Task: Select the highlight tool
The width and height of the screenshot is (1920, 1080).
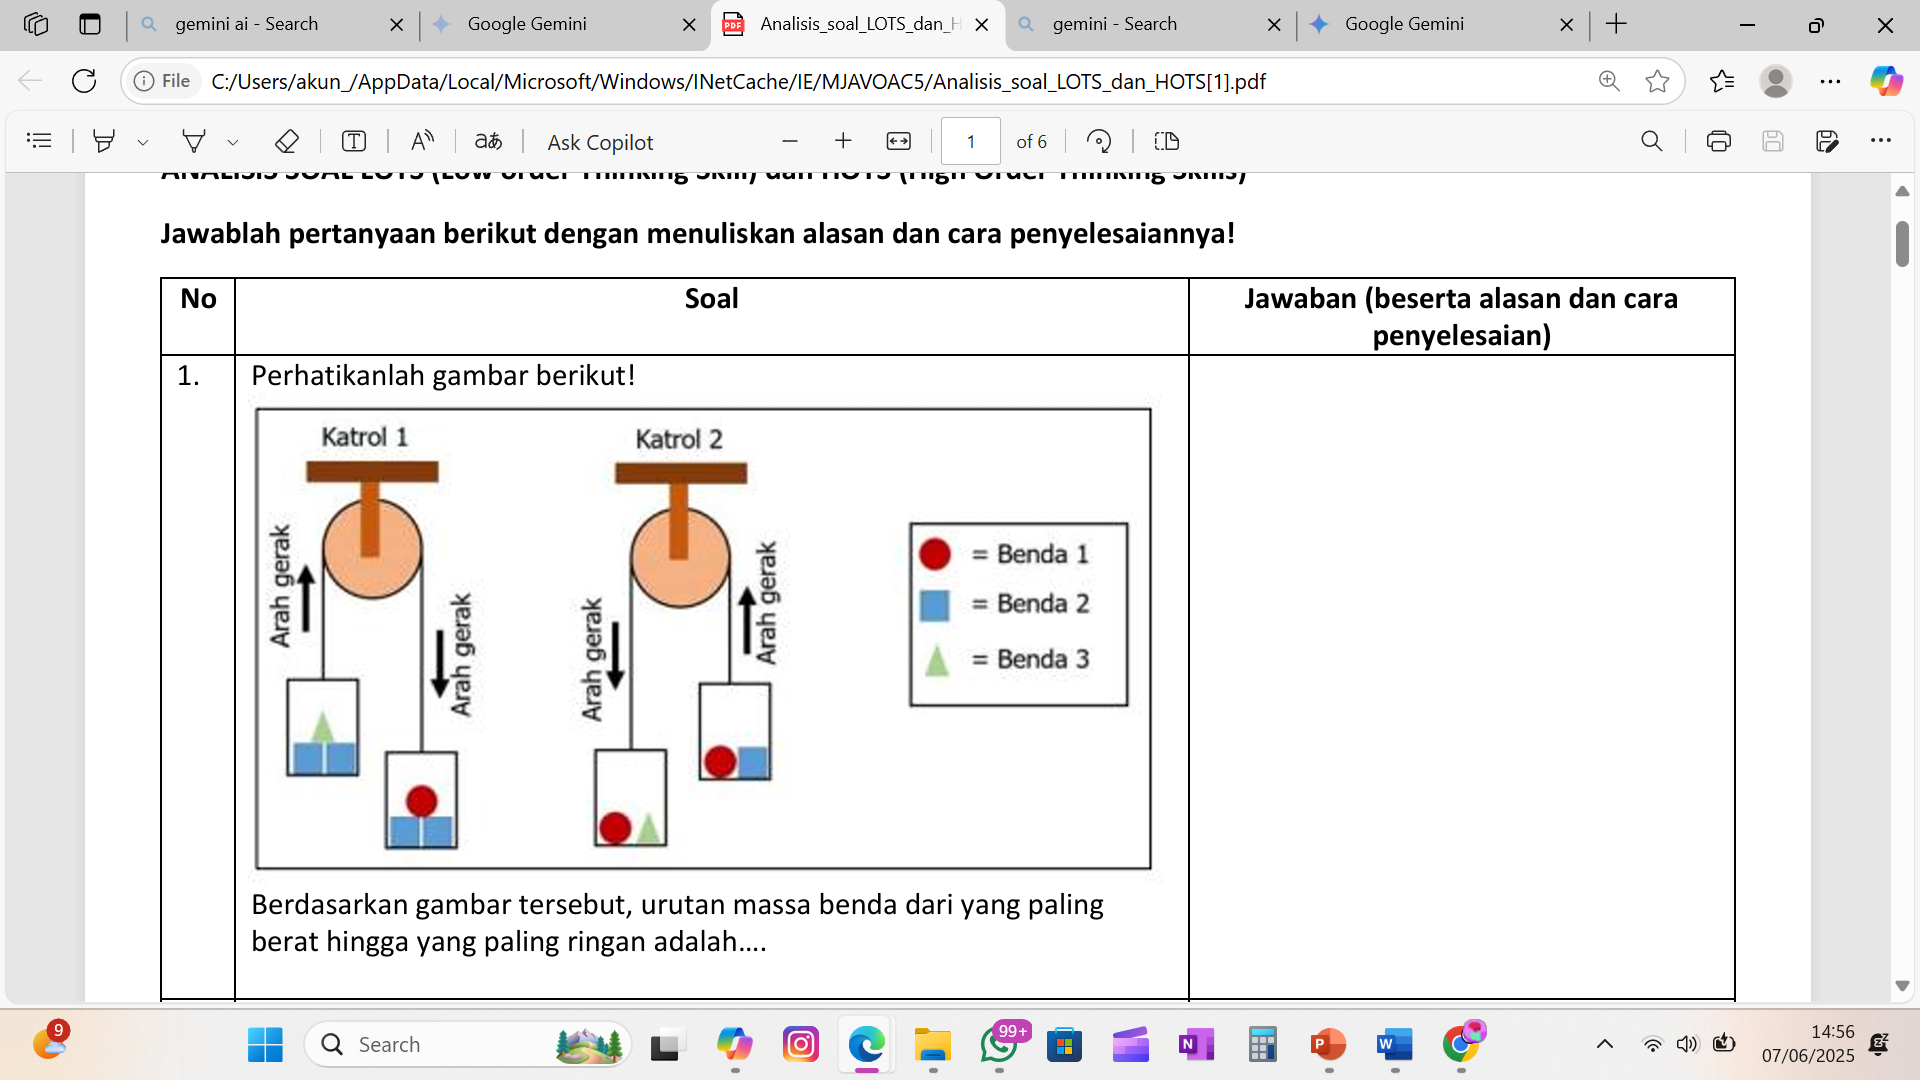Action: coord(104,140)
